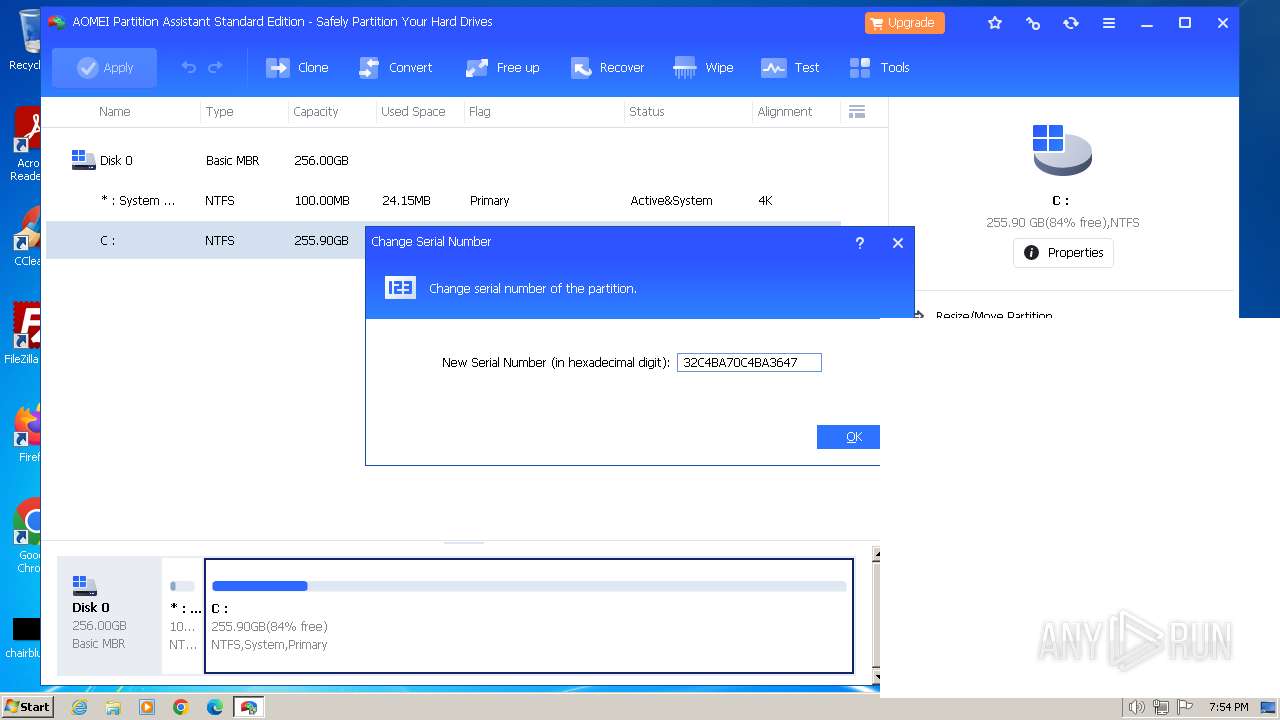Image resolution: width=1280 pixels, height=720 pixels.
Task: Open the Convert menu
Action: pyautogui.click(x=395, y=67)
